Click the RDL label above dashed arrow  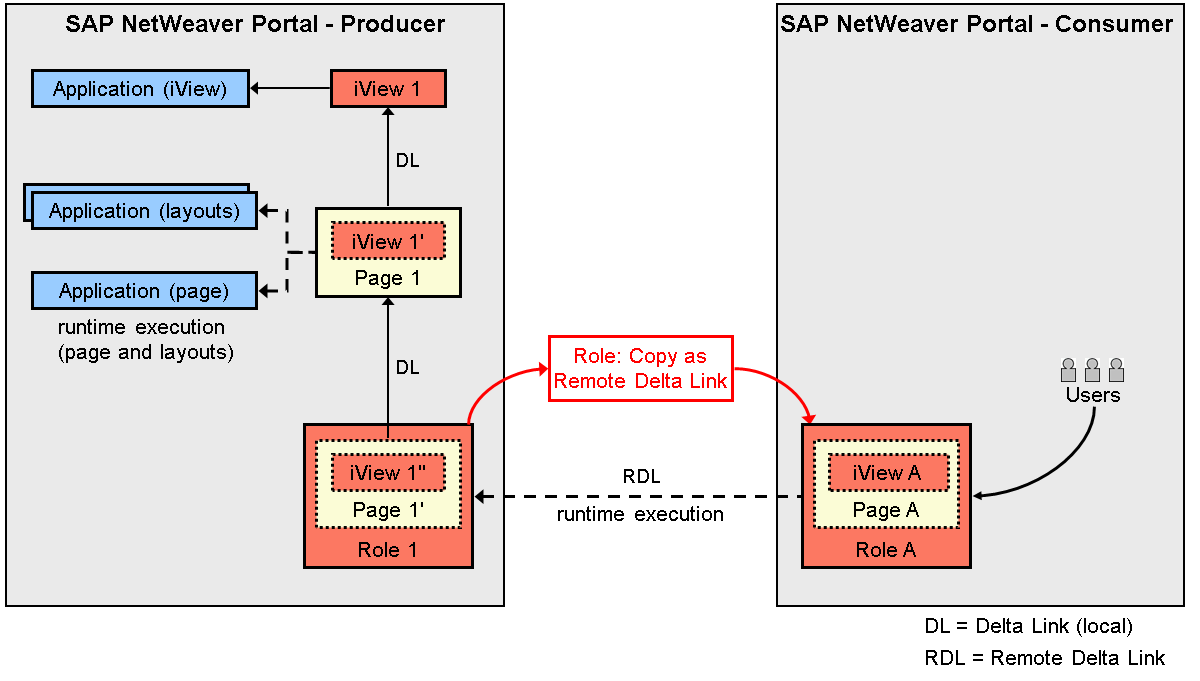pyautogui.click(x=641, y=476)
